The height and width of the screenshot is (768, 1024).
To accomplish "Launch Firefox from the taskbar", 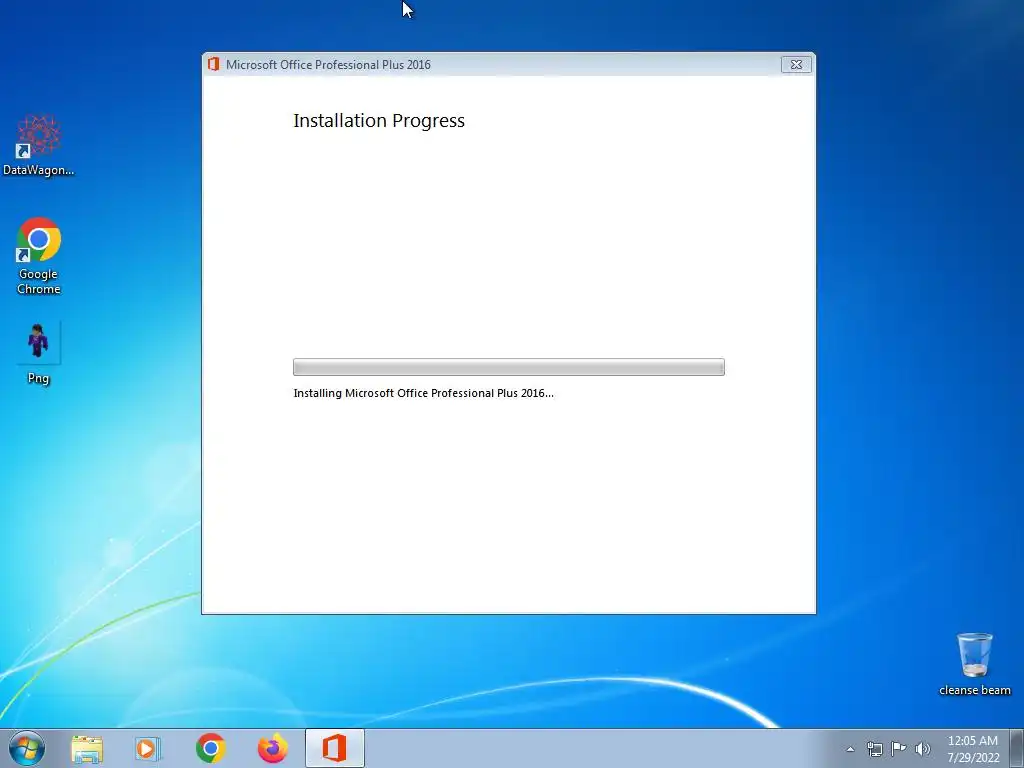I will pyautogui.click(x=272, y=748).
